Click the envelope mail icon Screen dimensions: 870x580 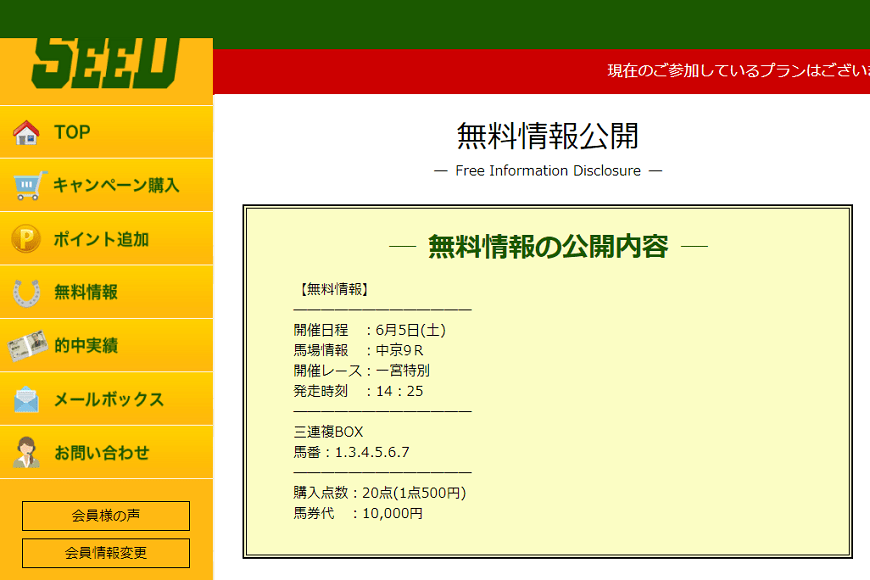pos(26,399)
